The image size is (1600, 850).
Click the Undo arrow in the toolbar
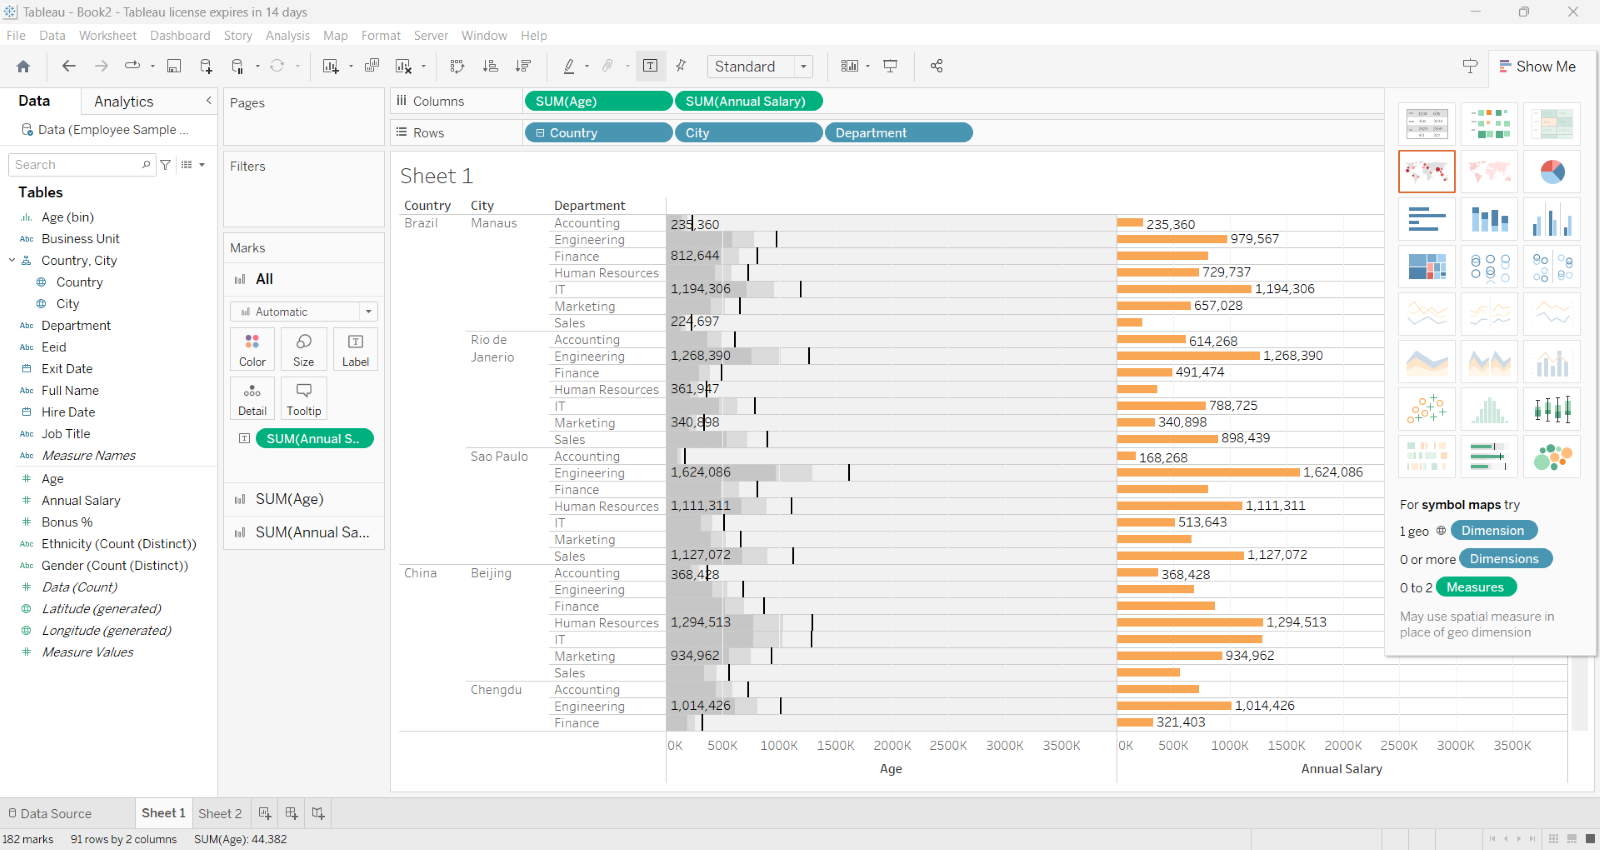tap(69, 66)
